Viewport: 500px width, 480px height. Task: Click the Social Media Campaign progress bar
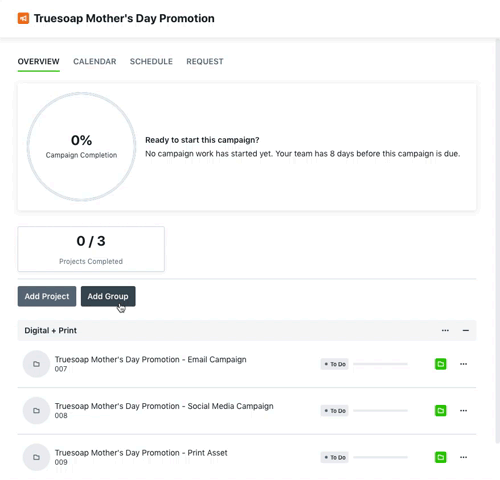coord(380,411)
